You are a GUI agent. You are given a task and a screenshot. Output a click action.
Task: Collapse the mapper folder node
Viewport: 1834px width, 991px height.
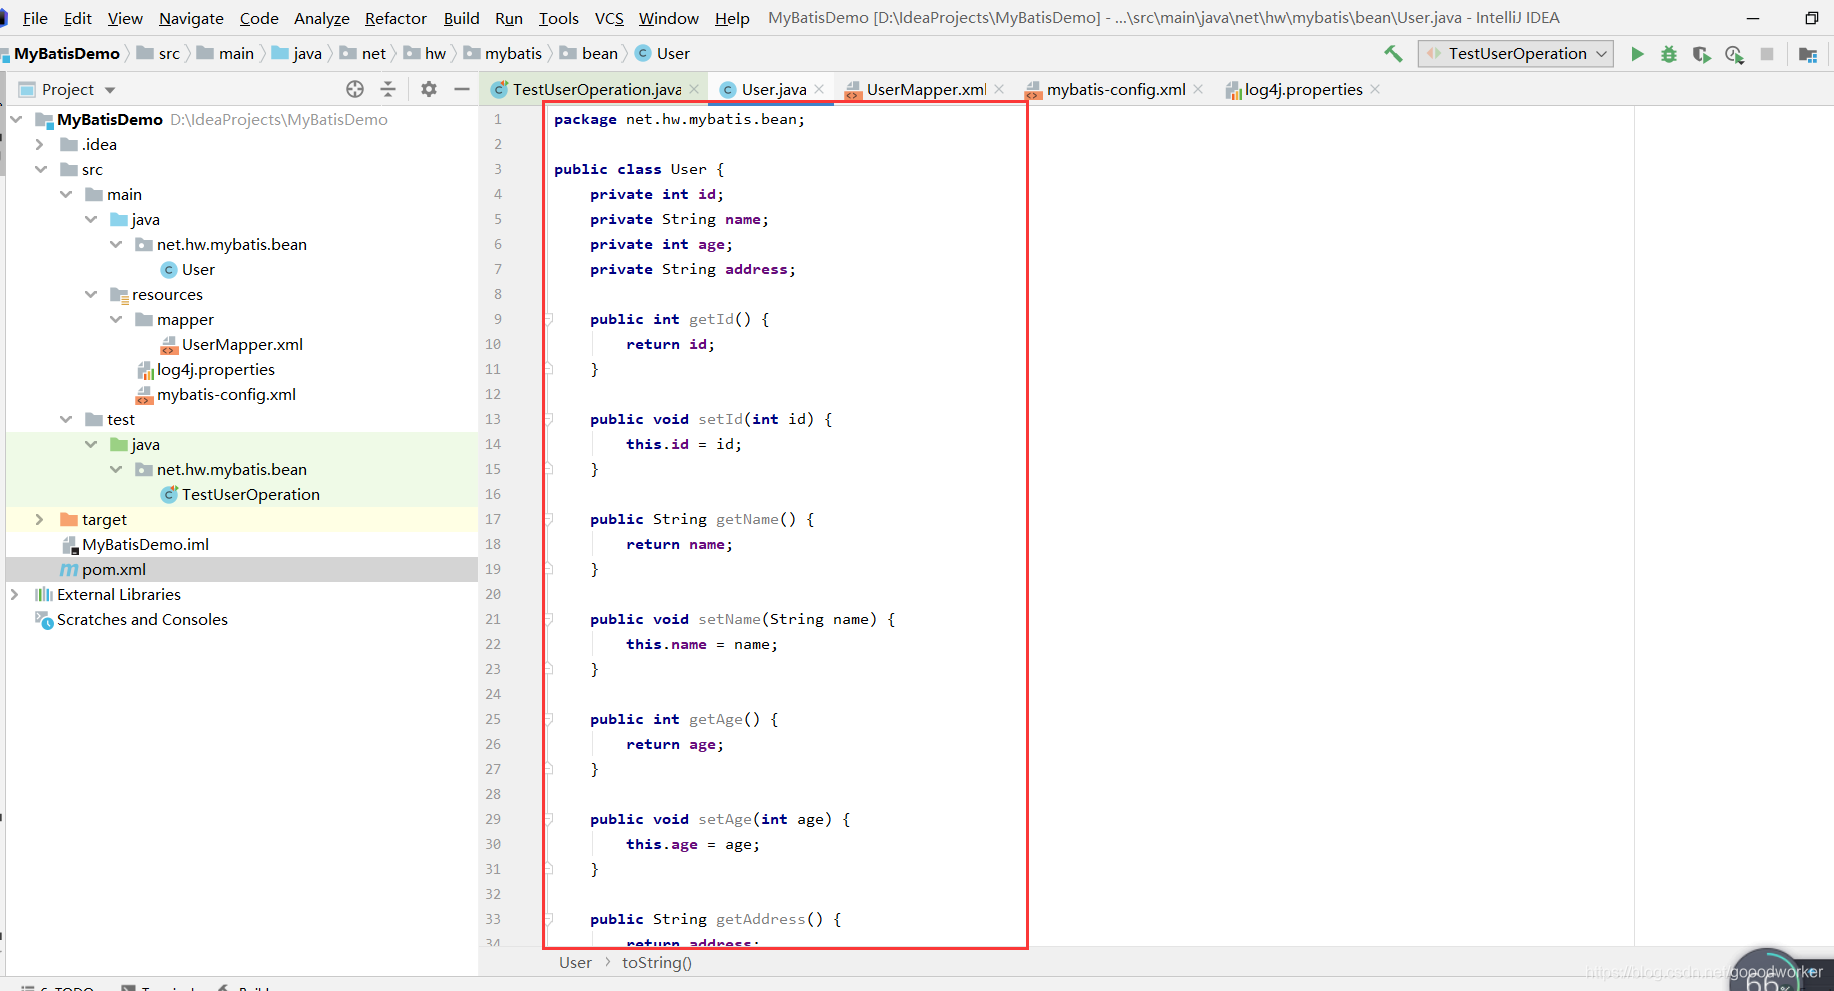(116, 319)
